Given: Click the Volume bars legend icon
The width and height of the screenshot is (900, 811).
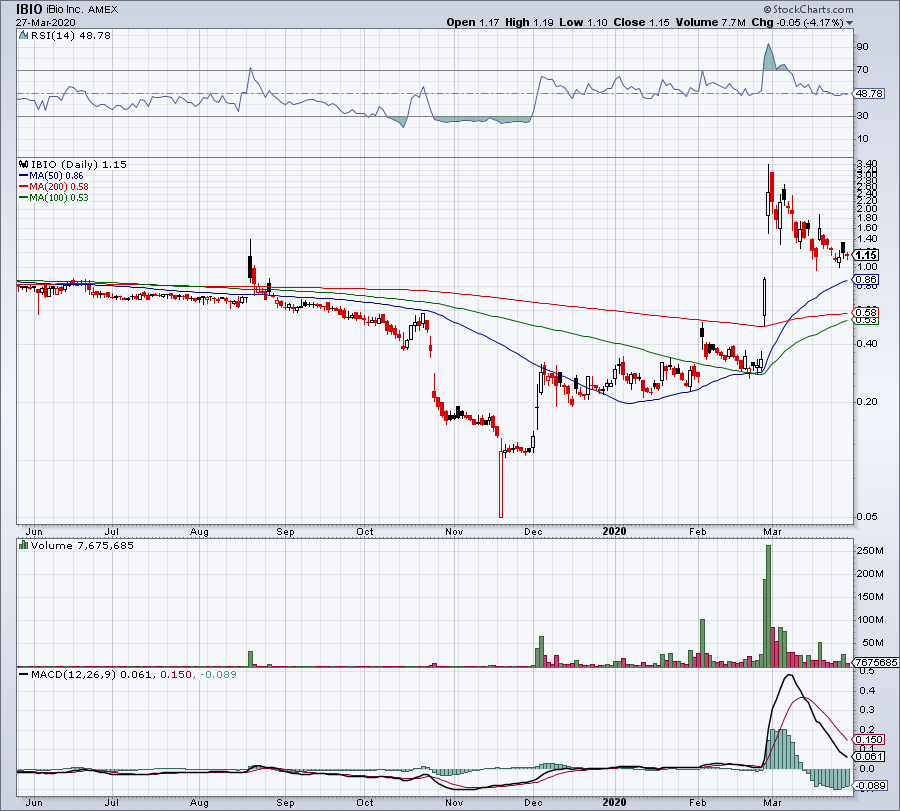Looking at the screenshot, I should coord(24,545).
